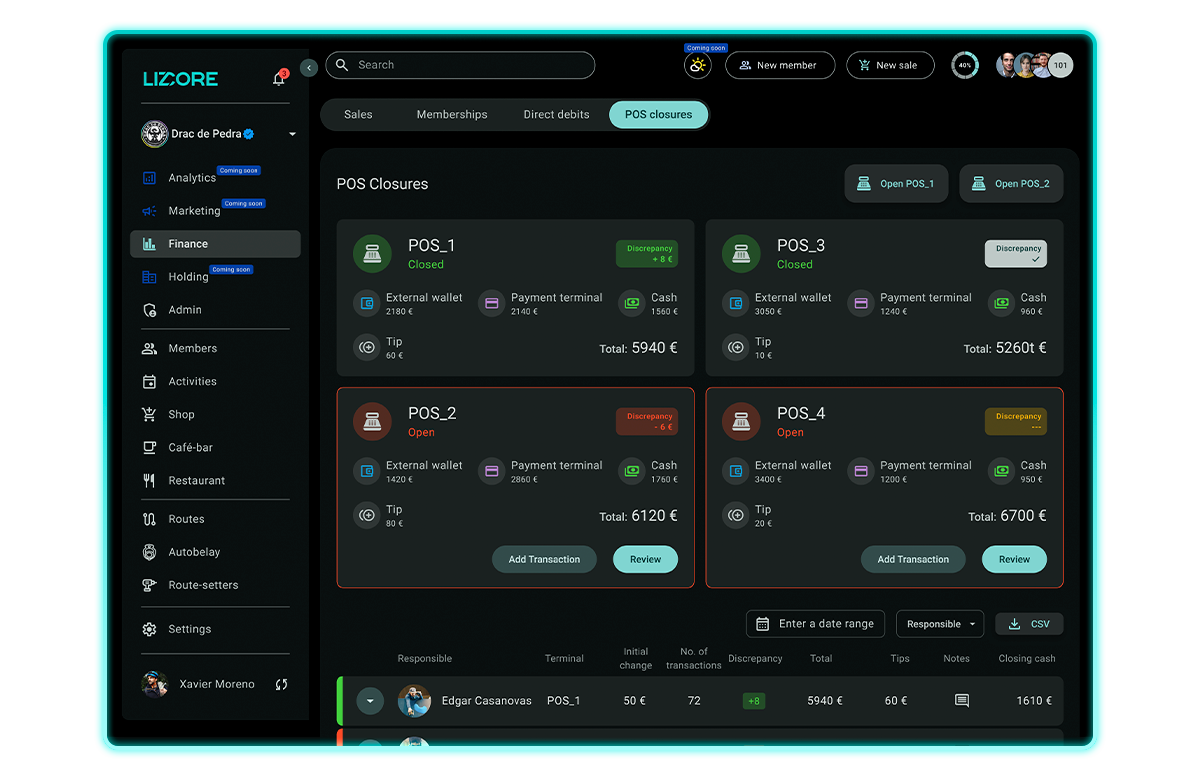1200x780 pixels.
Task: Click the Routes icon in the sidebar
Action: click(x=150, y=518)
